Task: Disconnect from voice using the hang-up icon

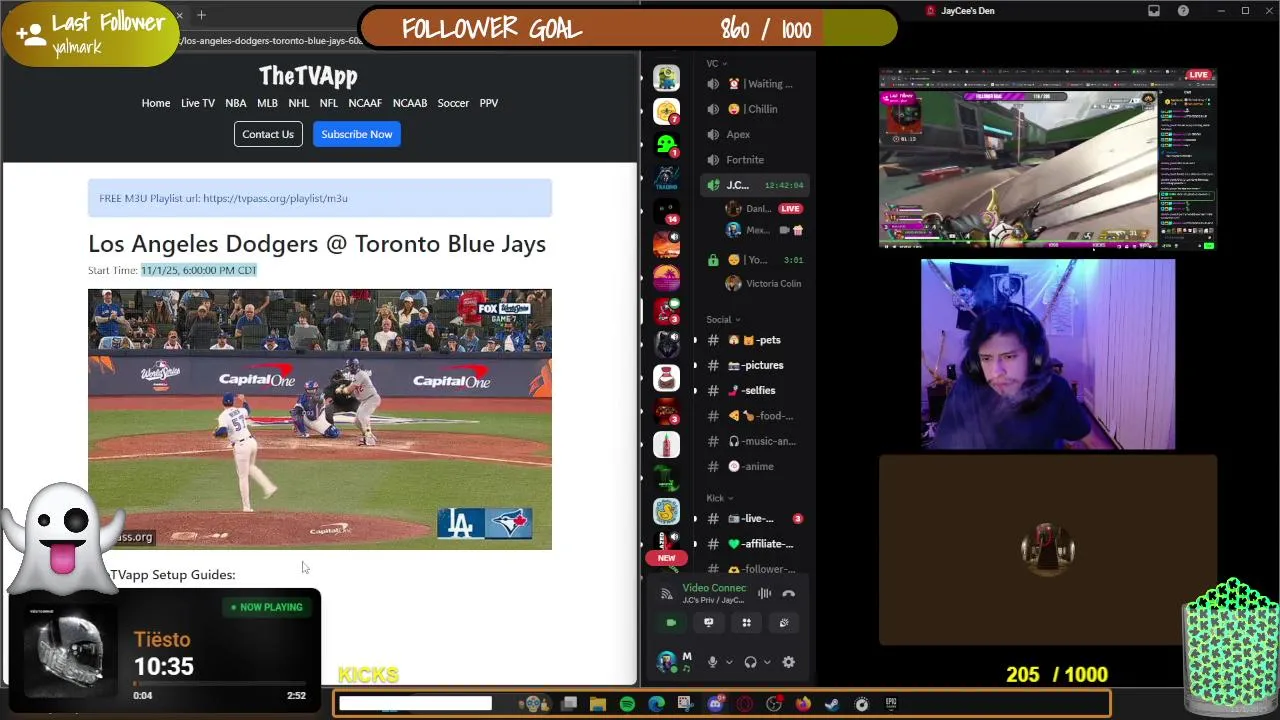Action: click(x=788, y=594)
